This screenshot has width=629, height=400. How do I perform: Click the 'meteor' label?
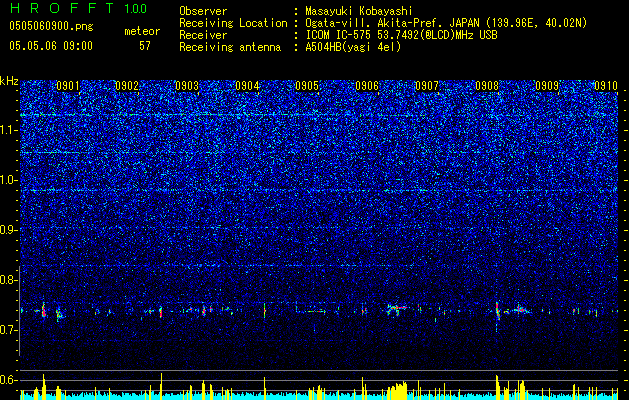(x=142, y=31)
